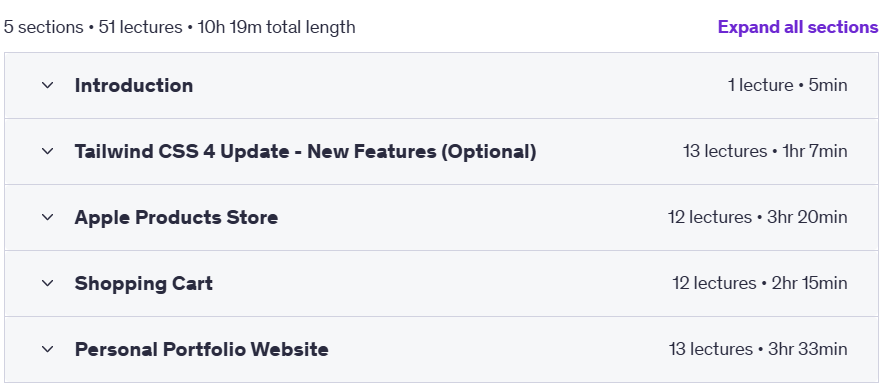Click '12 lectures • 2hr 15min' info
The height and width of the screenshot is (387, 882).
(x=759, y=283)
